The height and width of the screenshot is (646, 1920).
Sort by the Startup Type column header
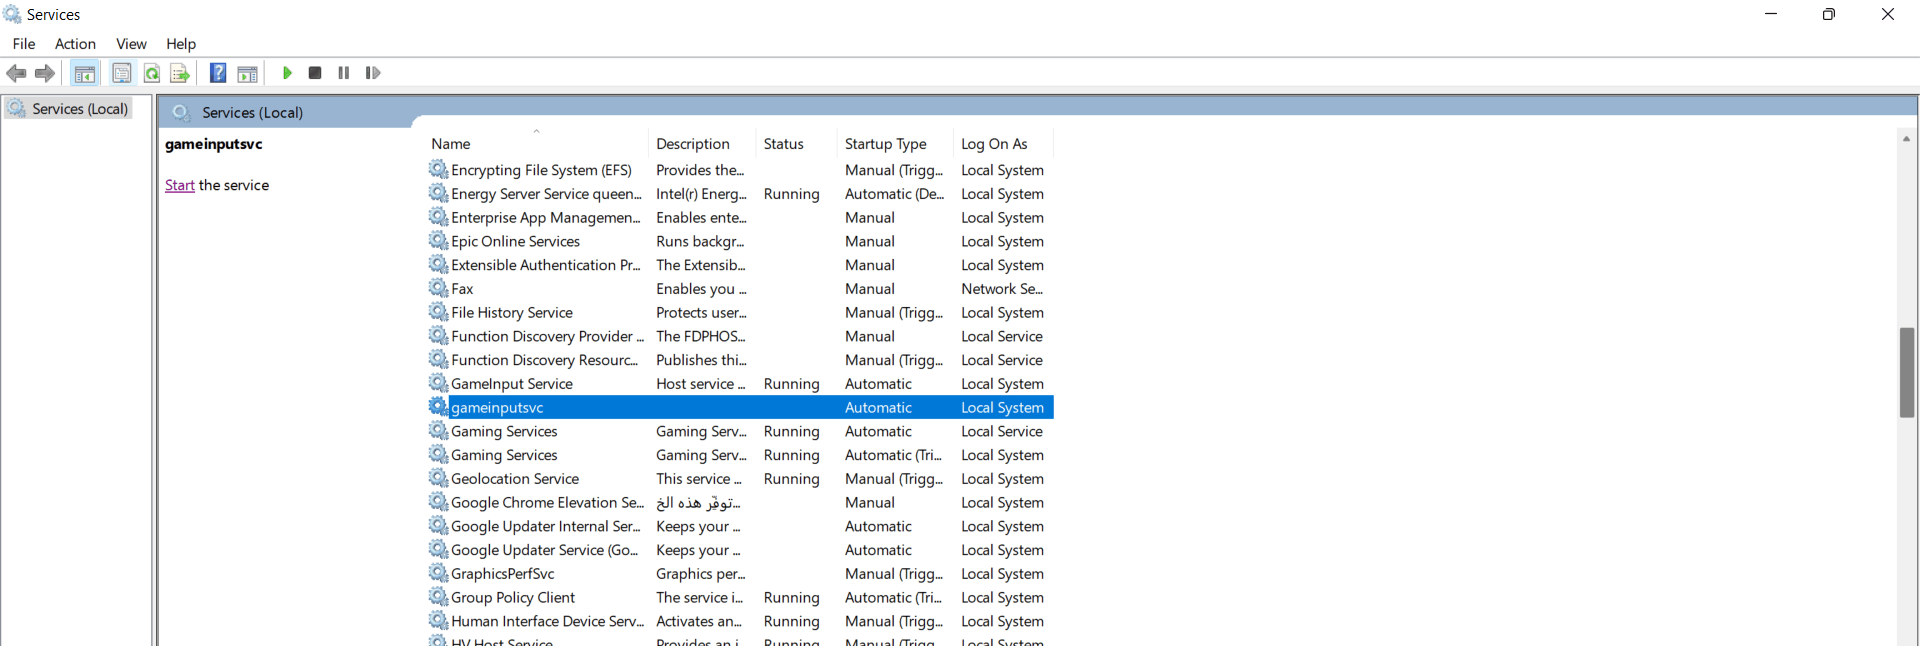894,144
